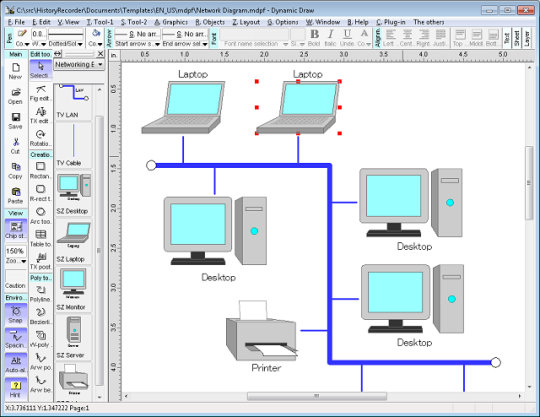Open the pen color Co. dropdown arrow
Viewport: 540px width, 417px height.
coord(27,44)
